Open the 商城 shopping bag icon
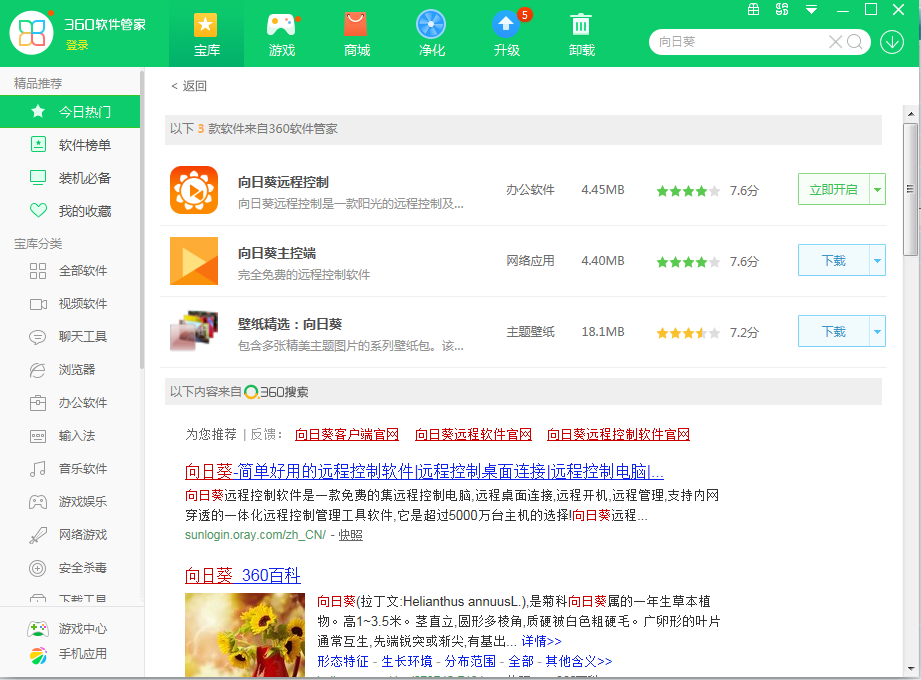Image resolution: width=921 pixels, height=680 pixels. (x=356, y=26)
